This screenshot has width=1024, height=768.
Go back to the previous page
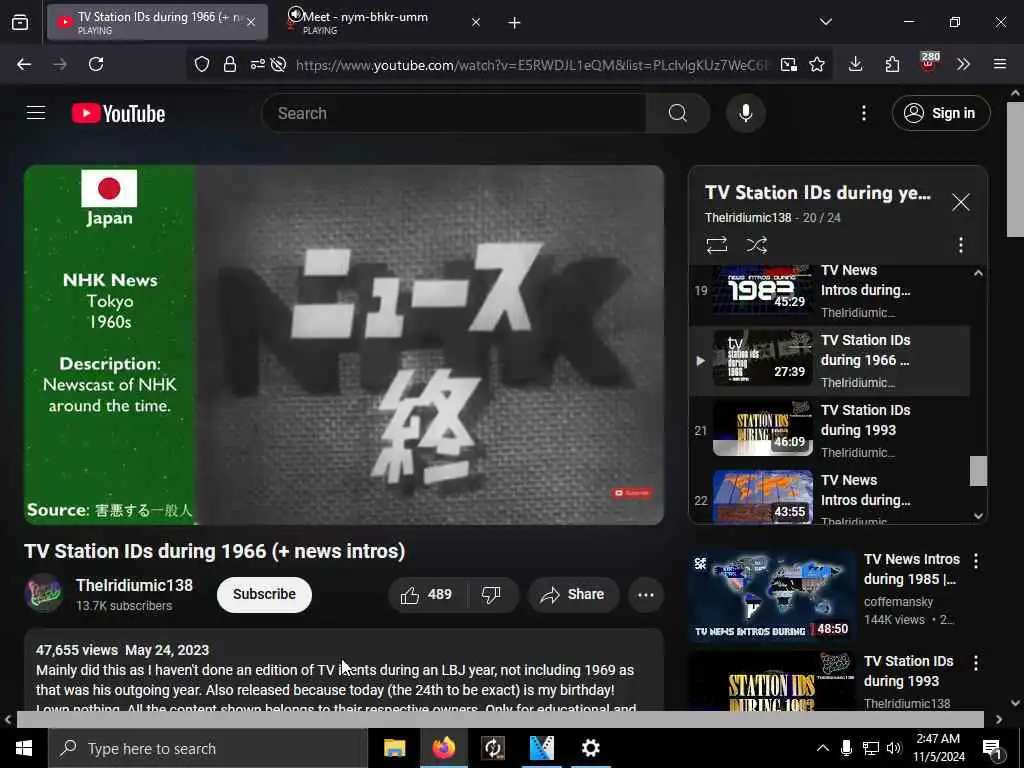pyautogui.click(x=24, y=64)
